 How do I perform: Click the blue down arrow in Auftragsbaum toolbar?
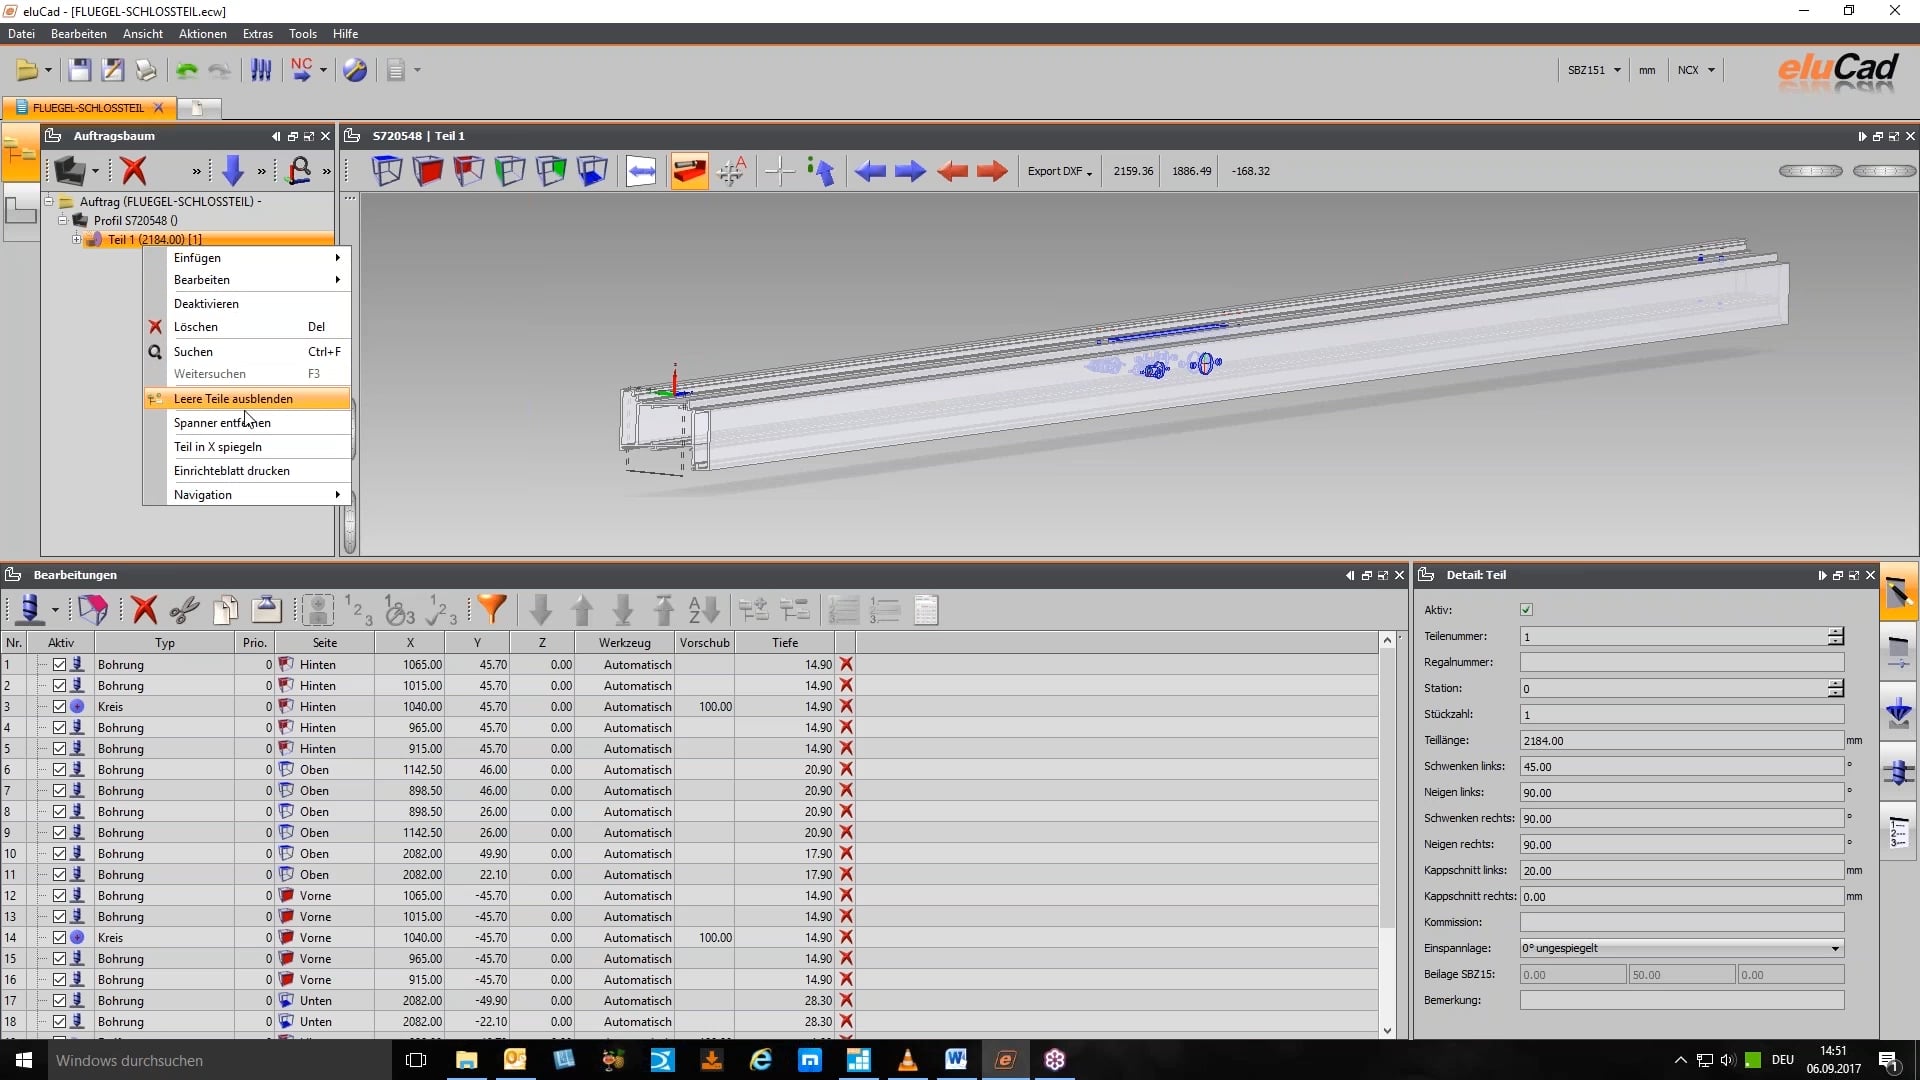[232, 171]
